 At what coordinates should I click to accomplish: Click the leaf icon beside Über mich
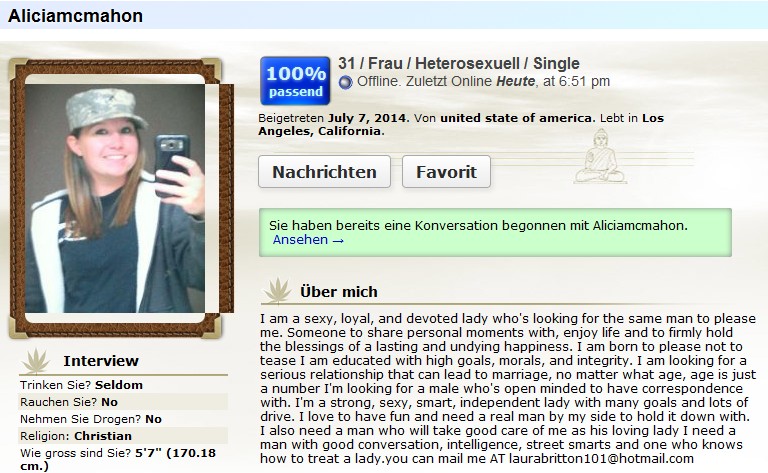click(x=278, y=290)
